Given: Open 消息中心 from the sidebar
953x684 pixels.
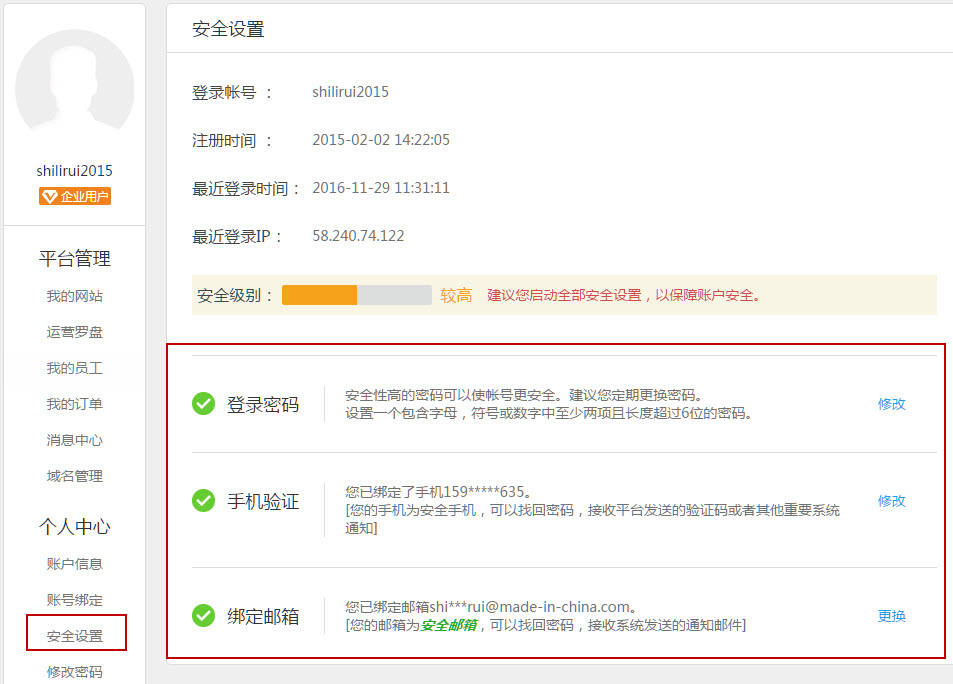Looking at the screenshot, I should (x=75, y=440).
